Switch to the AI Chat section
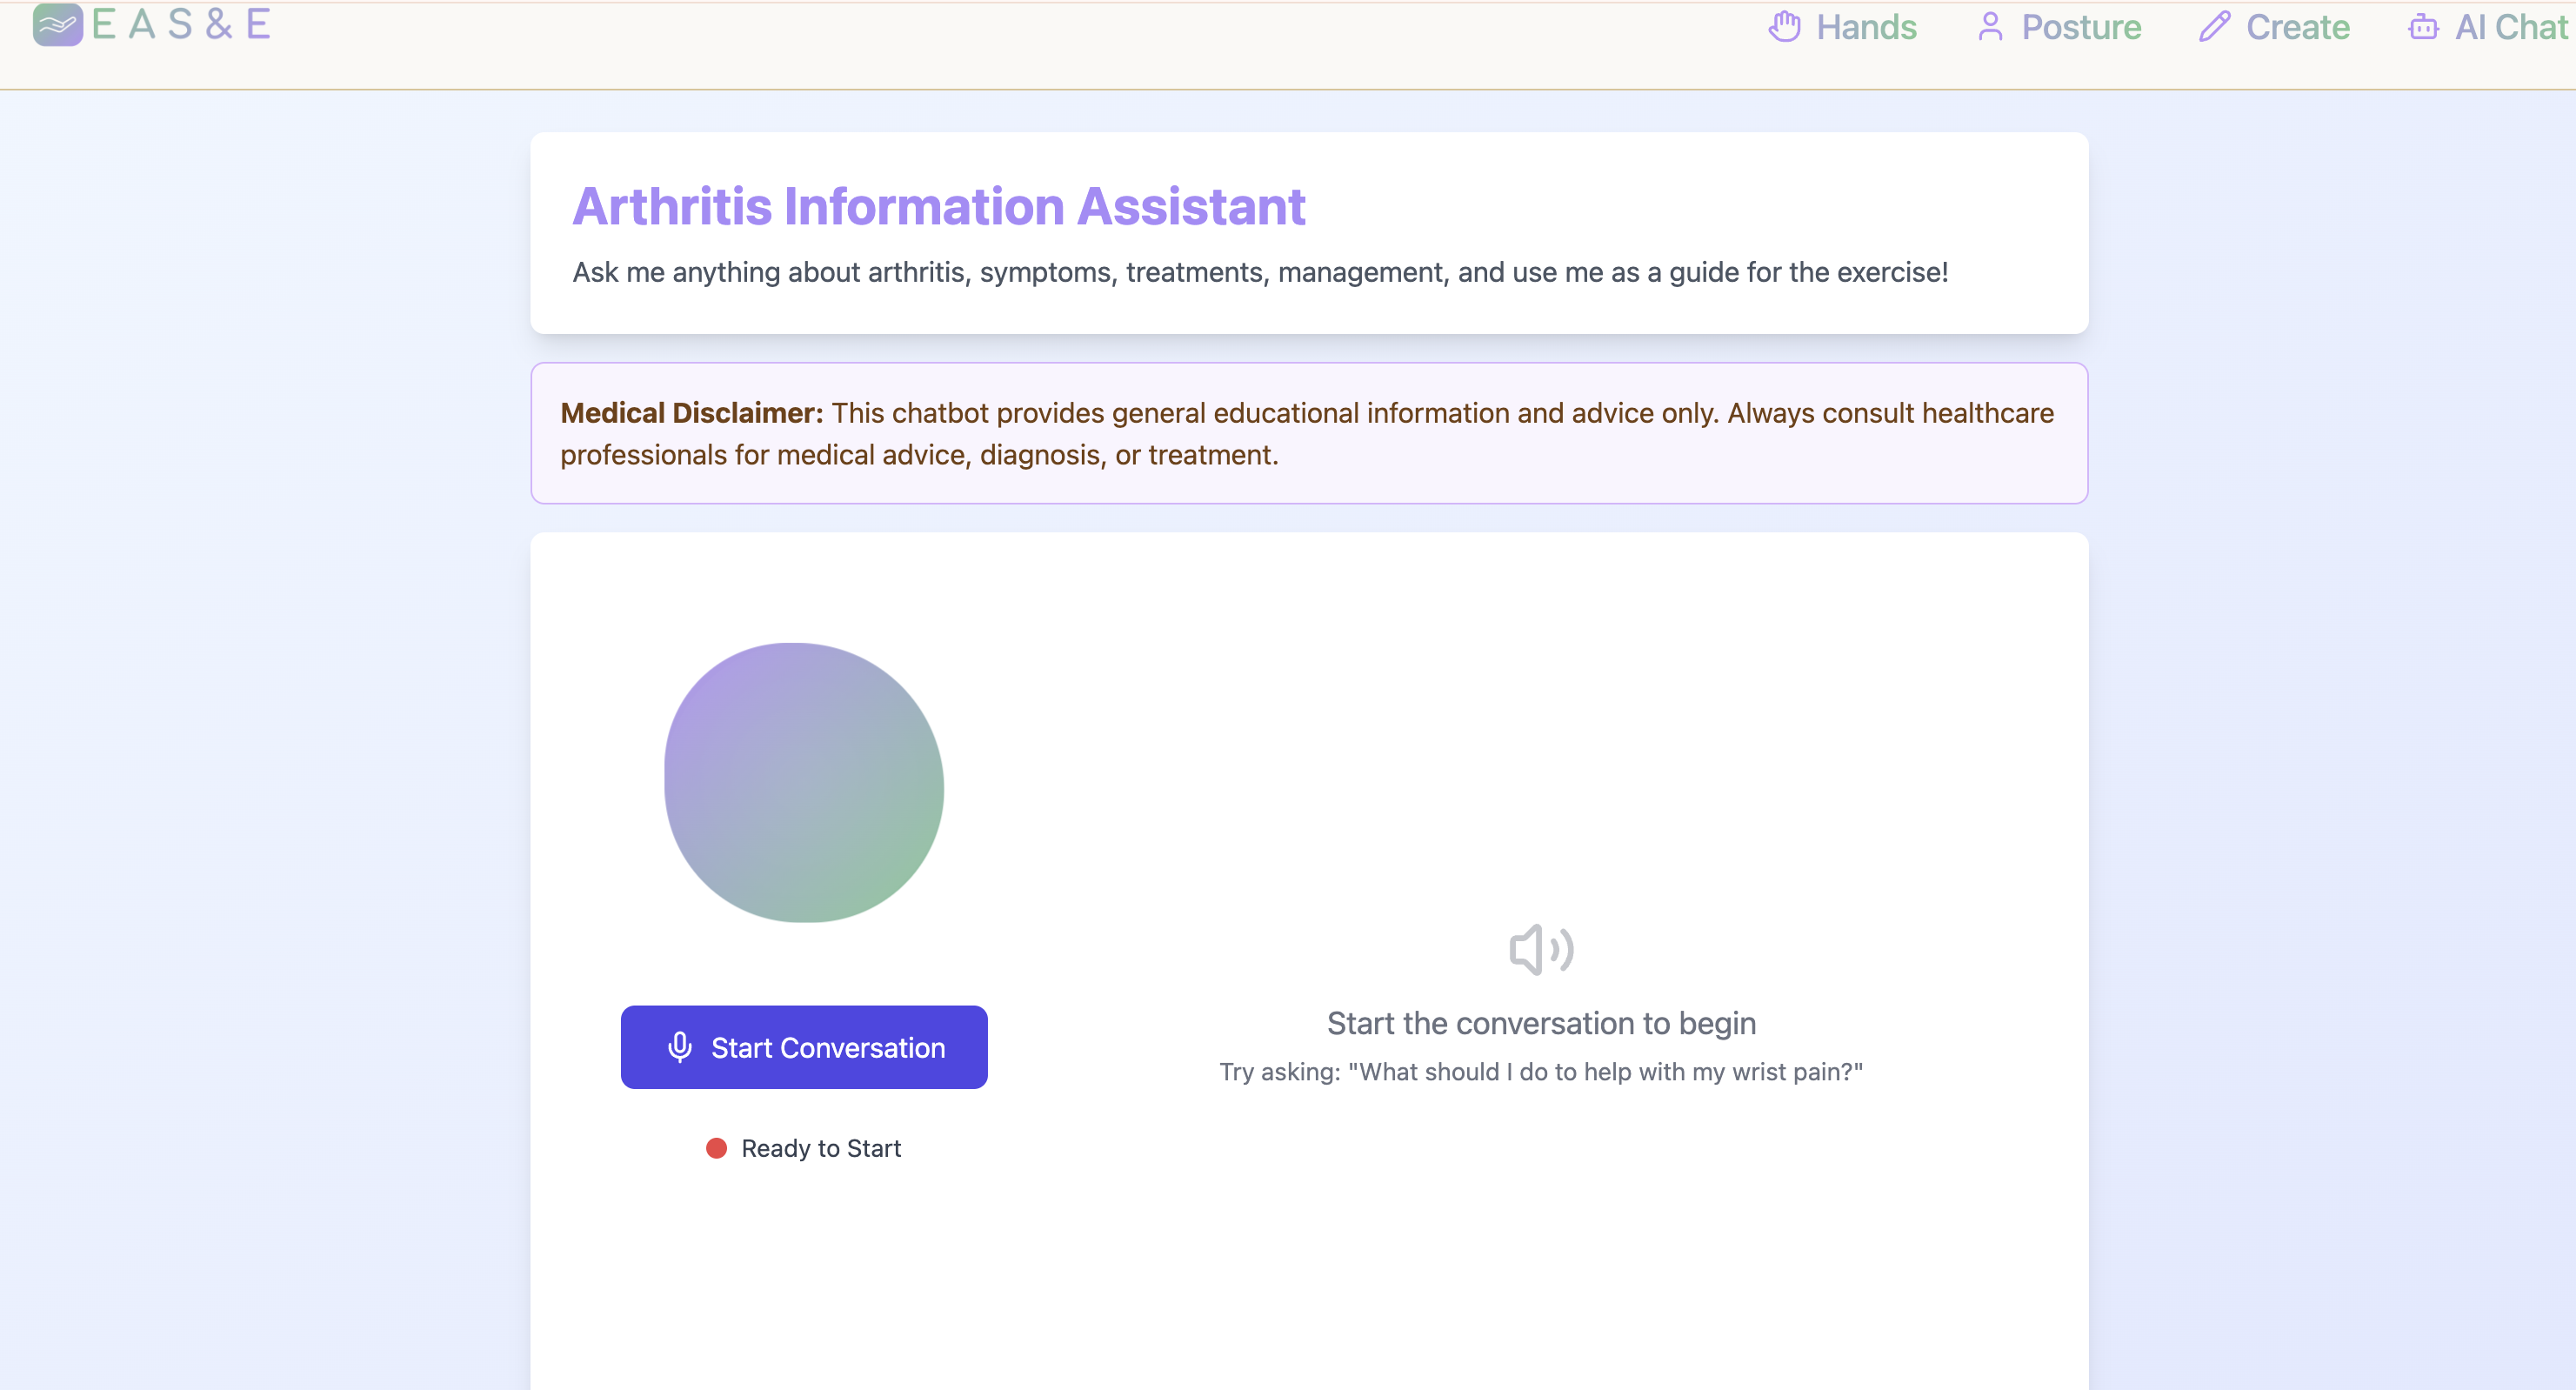Image resolution: width=2576 pixels, height=1390 pixels. coord(2510,27)
